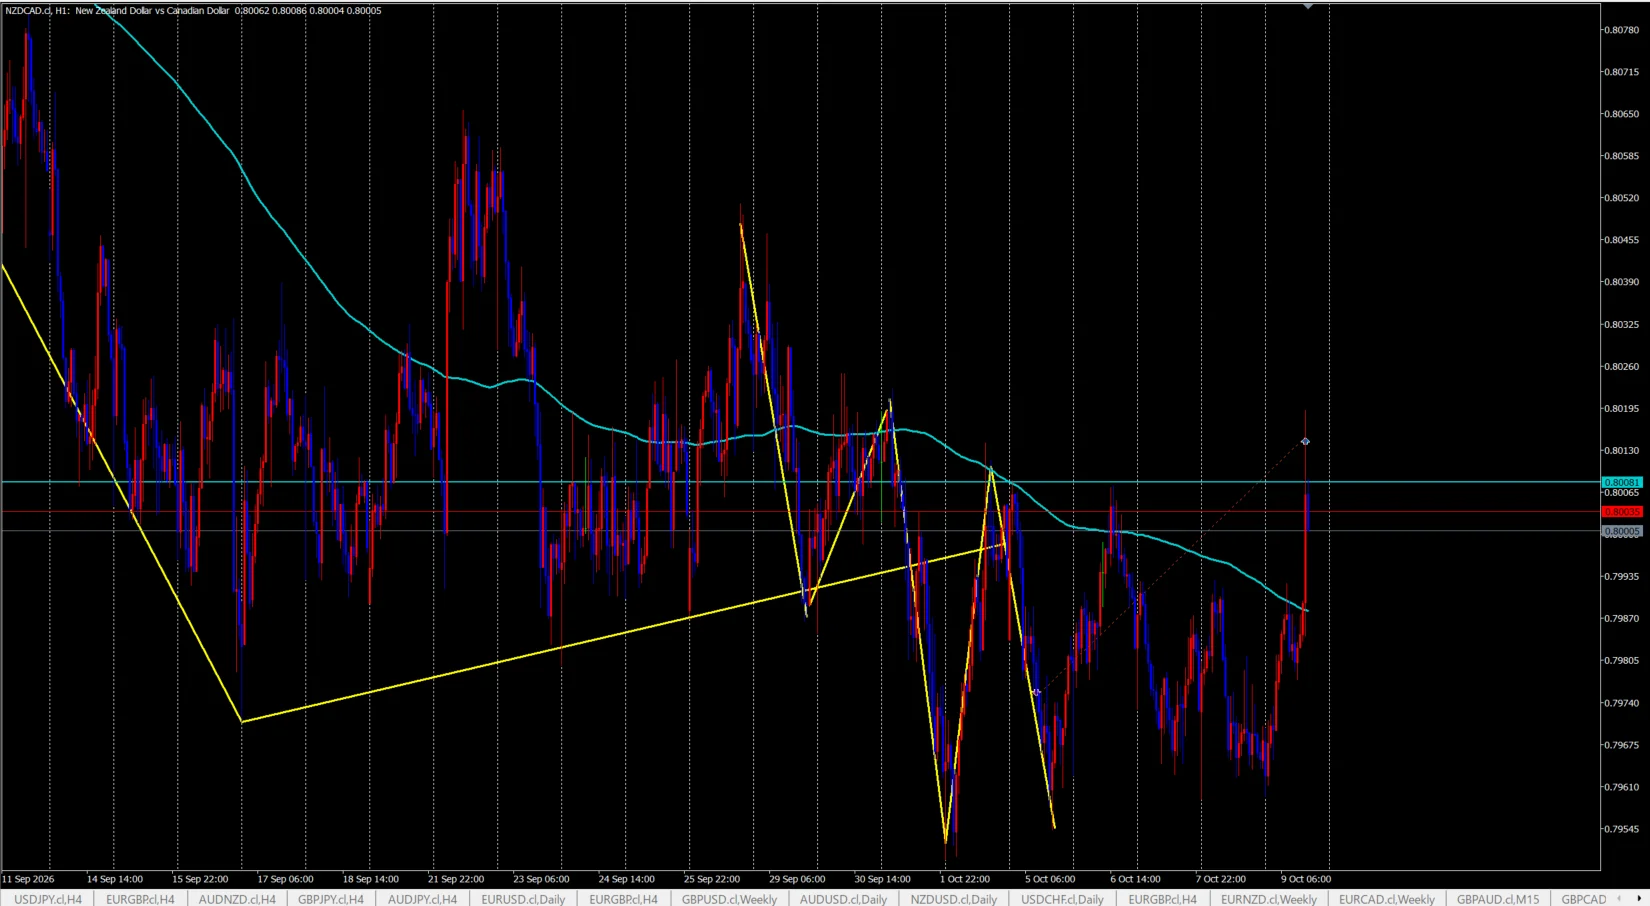This screenshot has height=906, width=1650.
Task: Select the GBPJPY.cl,H4 chart tab
Action: coord(331,899)
